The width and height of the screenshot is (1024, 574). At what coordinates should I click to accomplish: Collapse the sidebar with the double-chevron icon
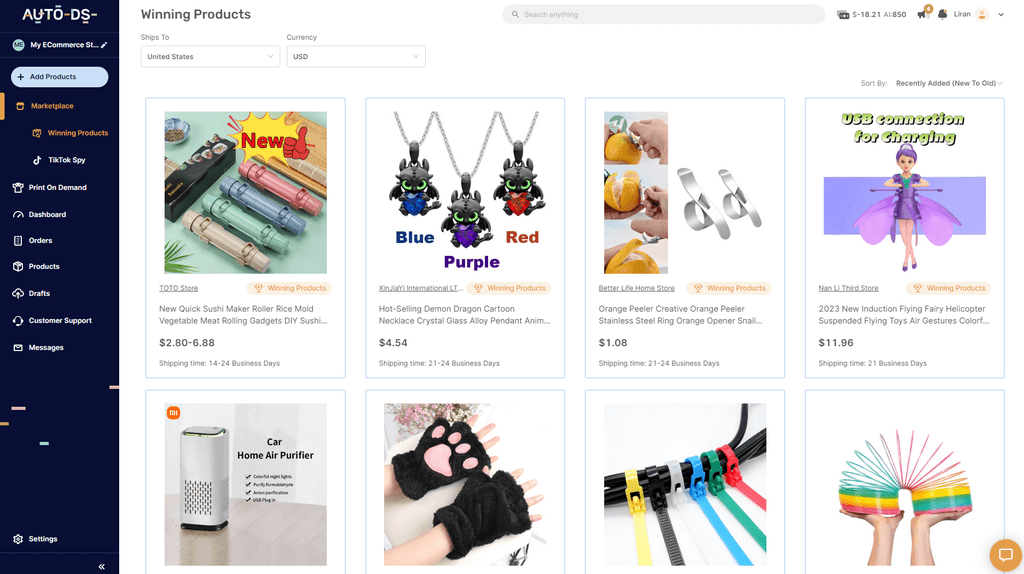[101, 566]
